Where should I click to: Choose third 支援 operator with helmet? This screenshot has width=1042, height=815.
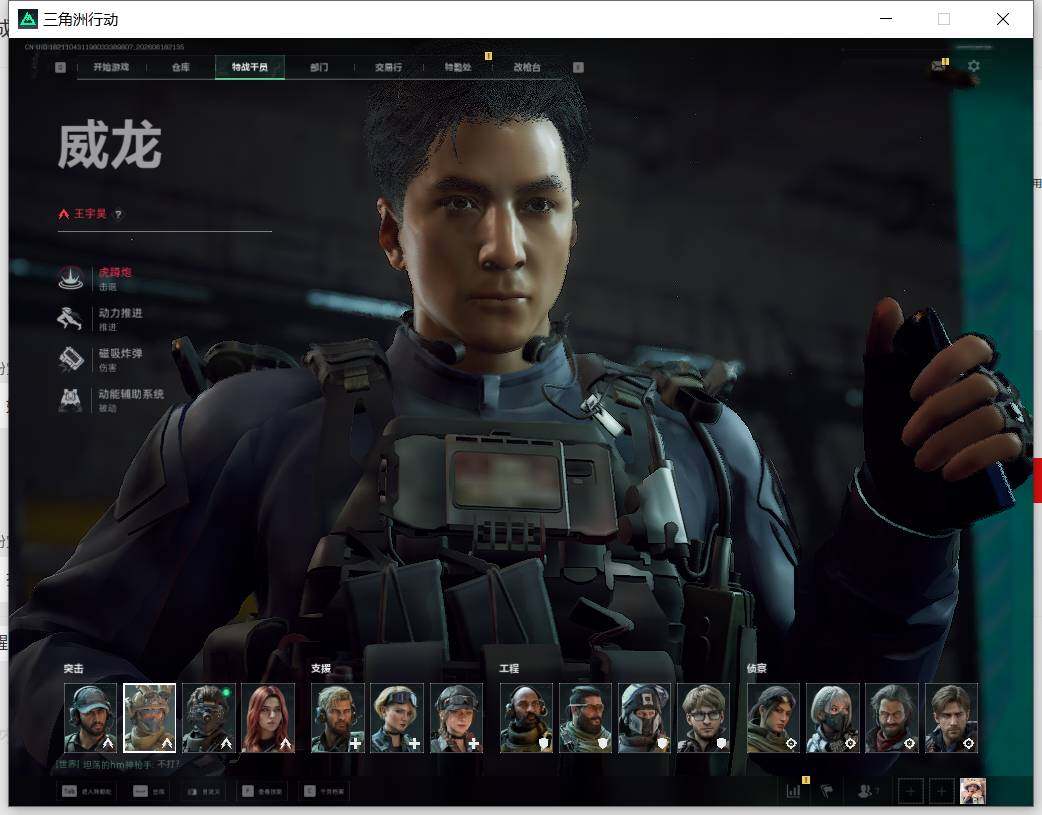(x=456, y=718)
